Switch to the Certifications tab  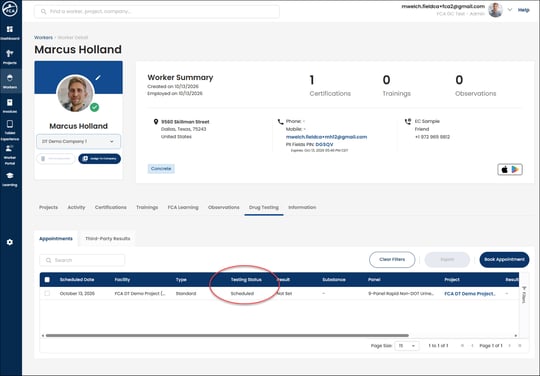point(111,207)
